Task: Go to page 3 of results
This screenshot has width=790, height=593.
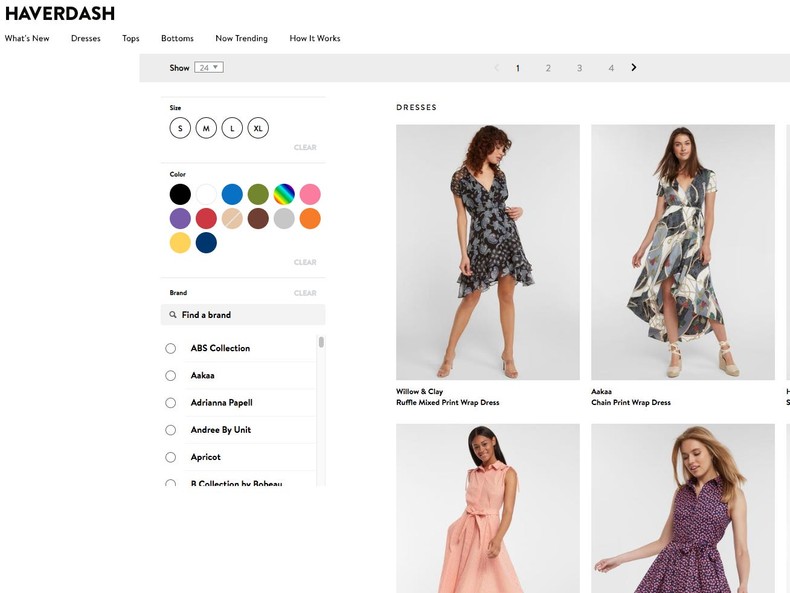Action: 579,68
